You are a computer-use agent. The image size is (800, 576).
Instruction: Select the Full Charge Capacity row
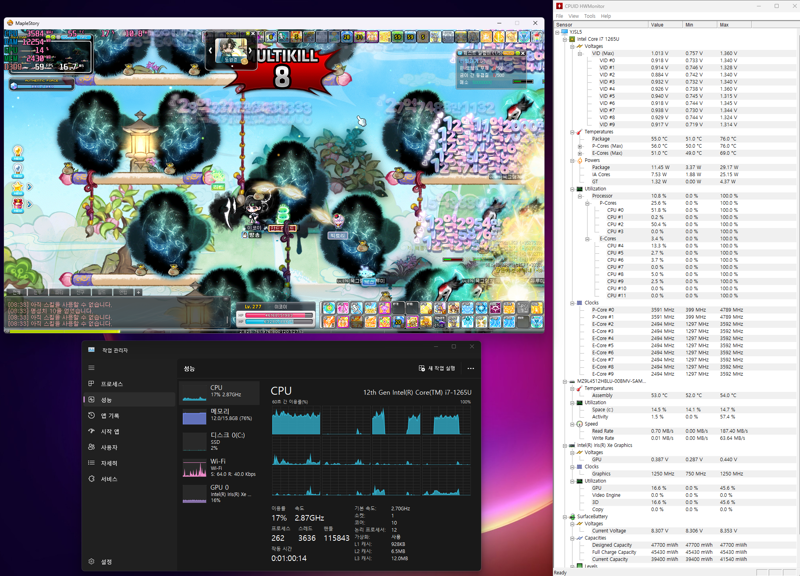(x=669, y=553)
